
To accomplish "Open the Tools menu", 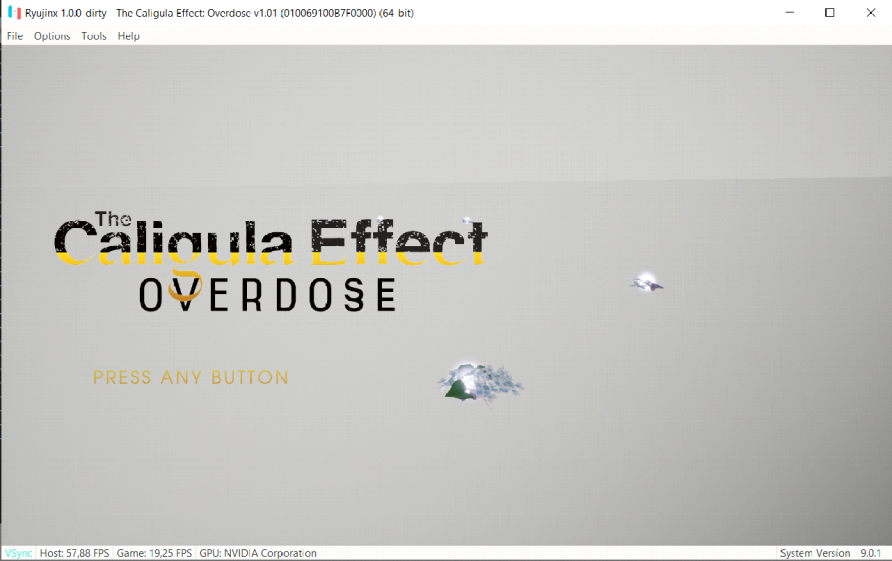I will 94,36.
